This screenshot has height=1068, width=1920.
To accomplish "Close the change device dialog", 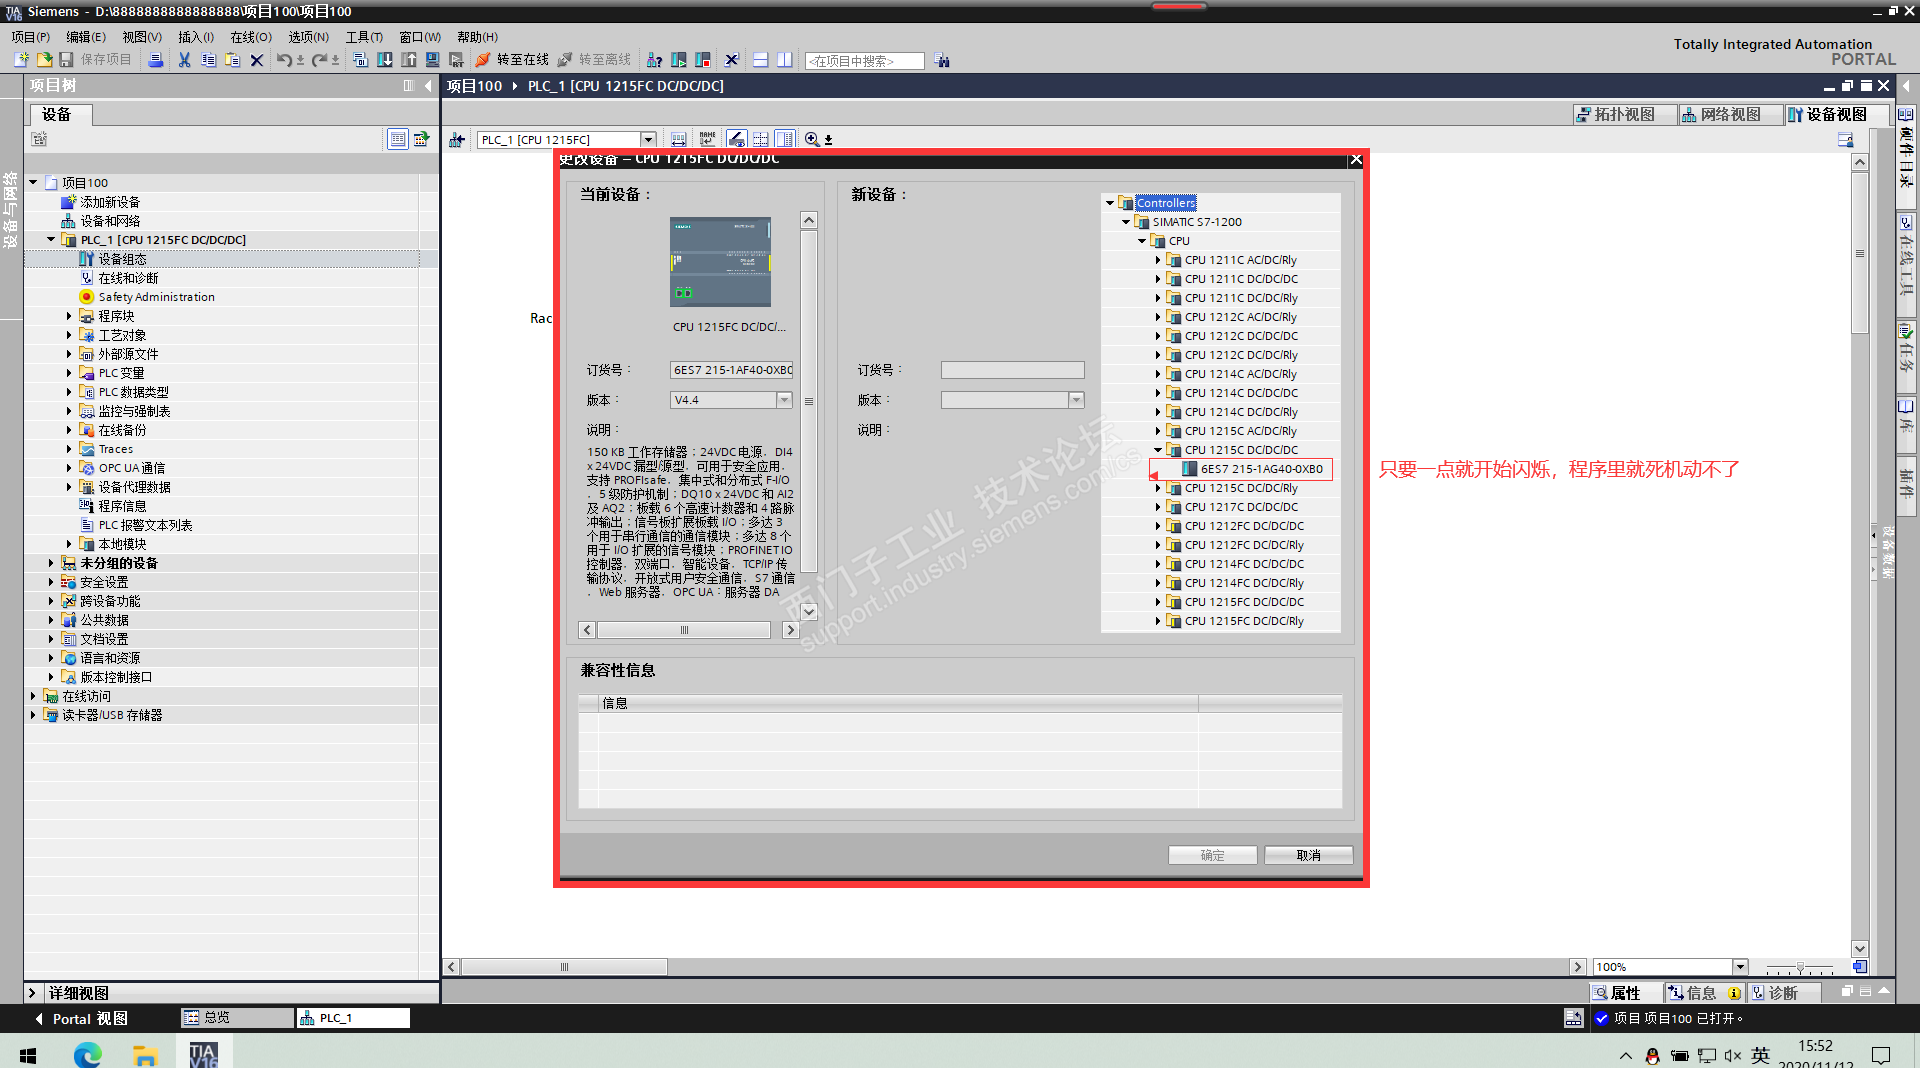I will tap(1356, 160).
